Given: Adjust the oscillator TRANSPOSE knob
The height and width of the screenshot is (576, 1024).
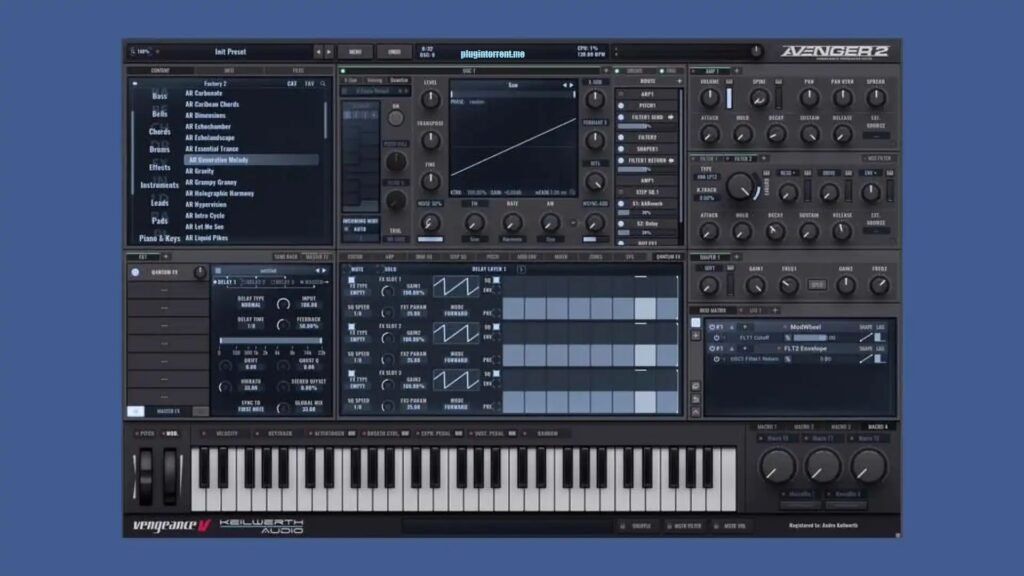Looking at the screenshot, I should point(430,140).
